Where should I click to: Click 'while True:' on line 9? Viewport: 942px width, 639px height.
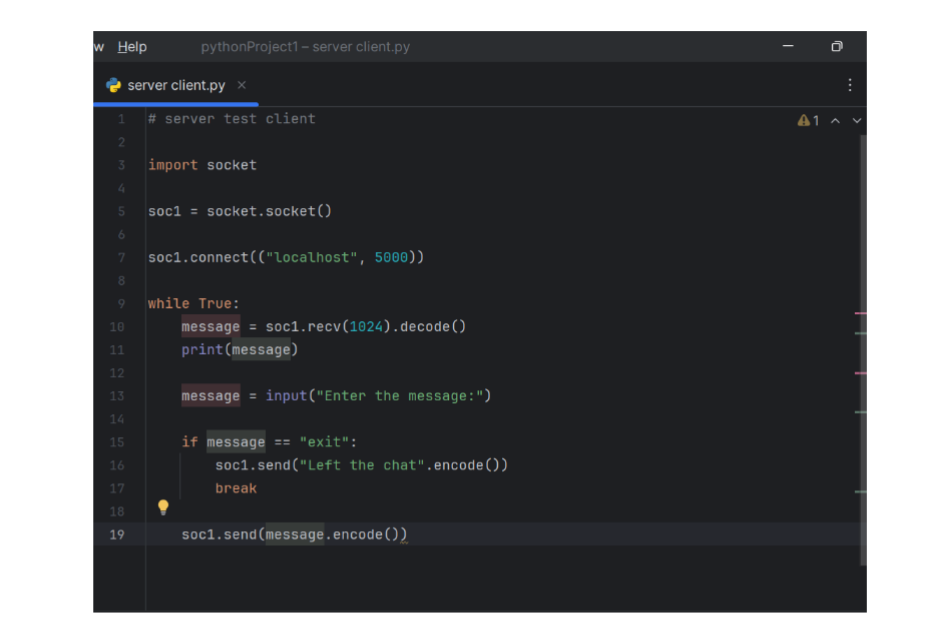click(x=193, y=304)
